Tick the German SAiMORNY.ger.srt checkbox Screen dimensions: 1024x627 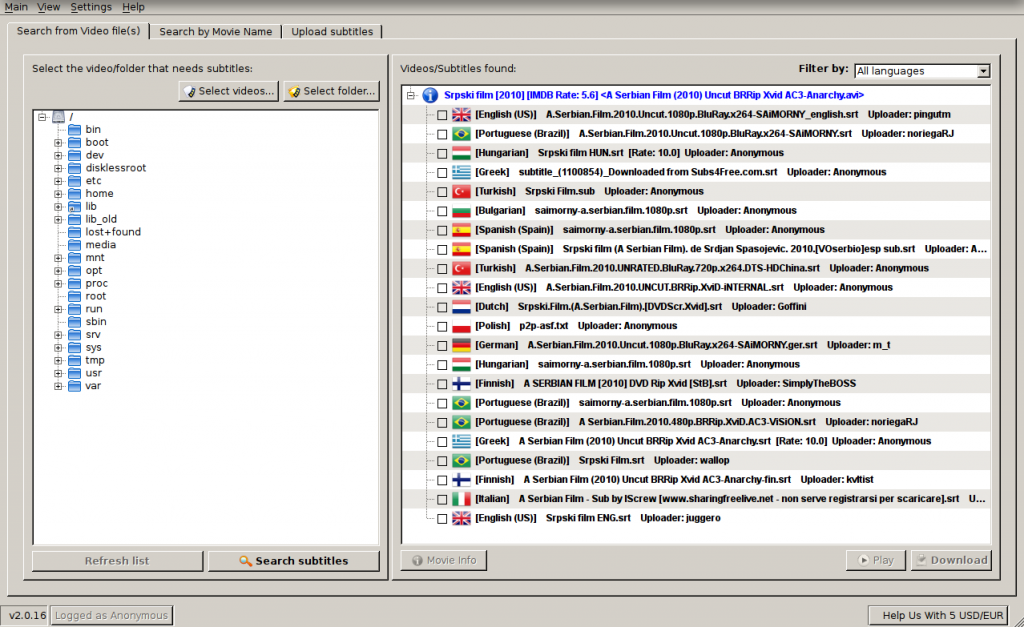pyautogui.click(x=442, y=346)
